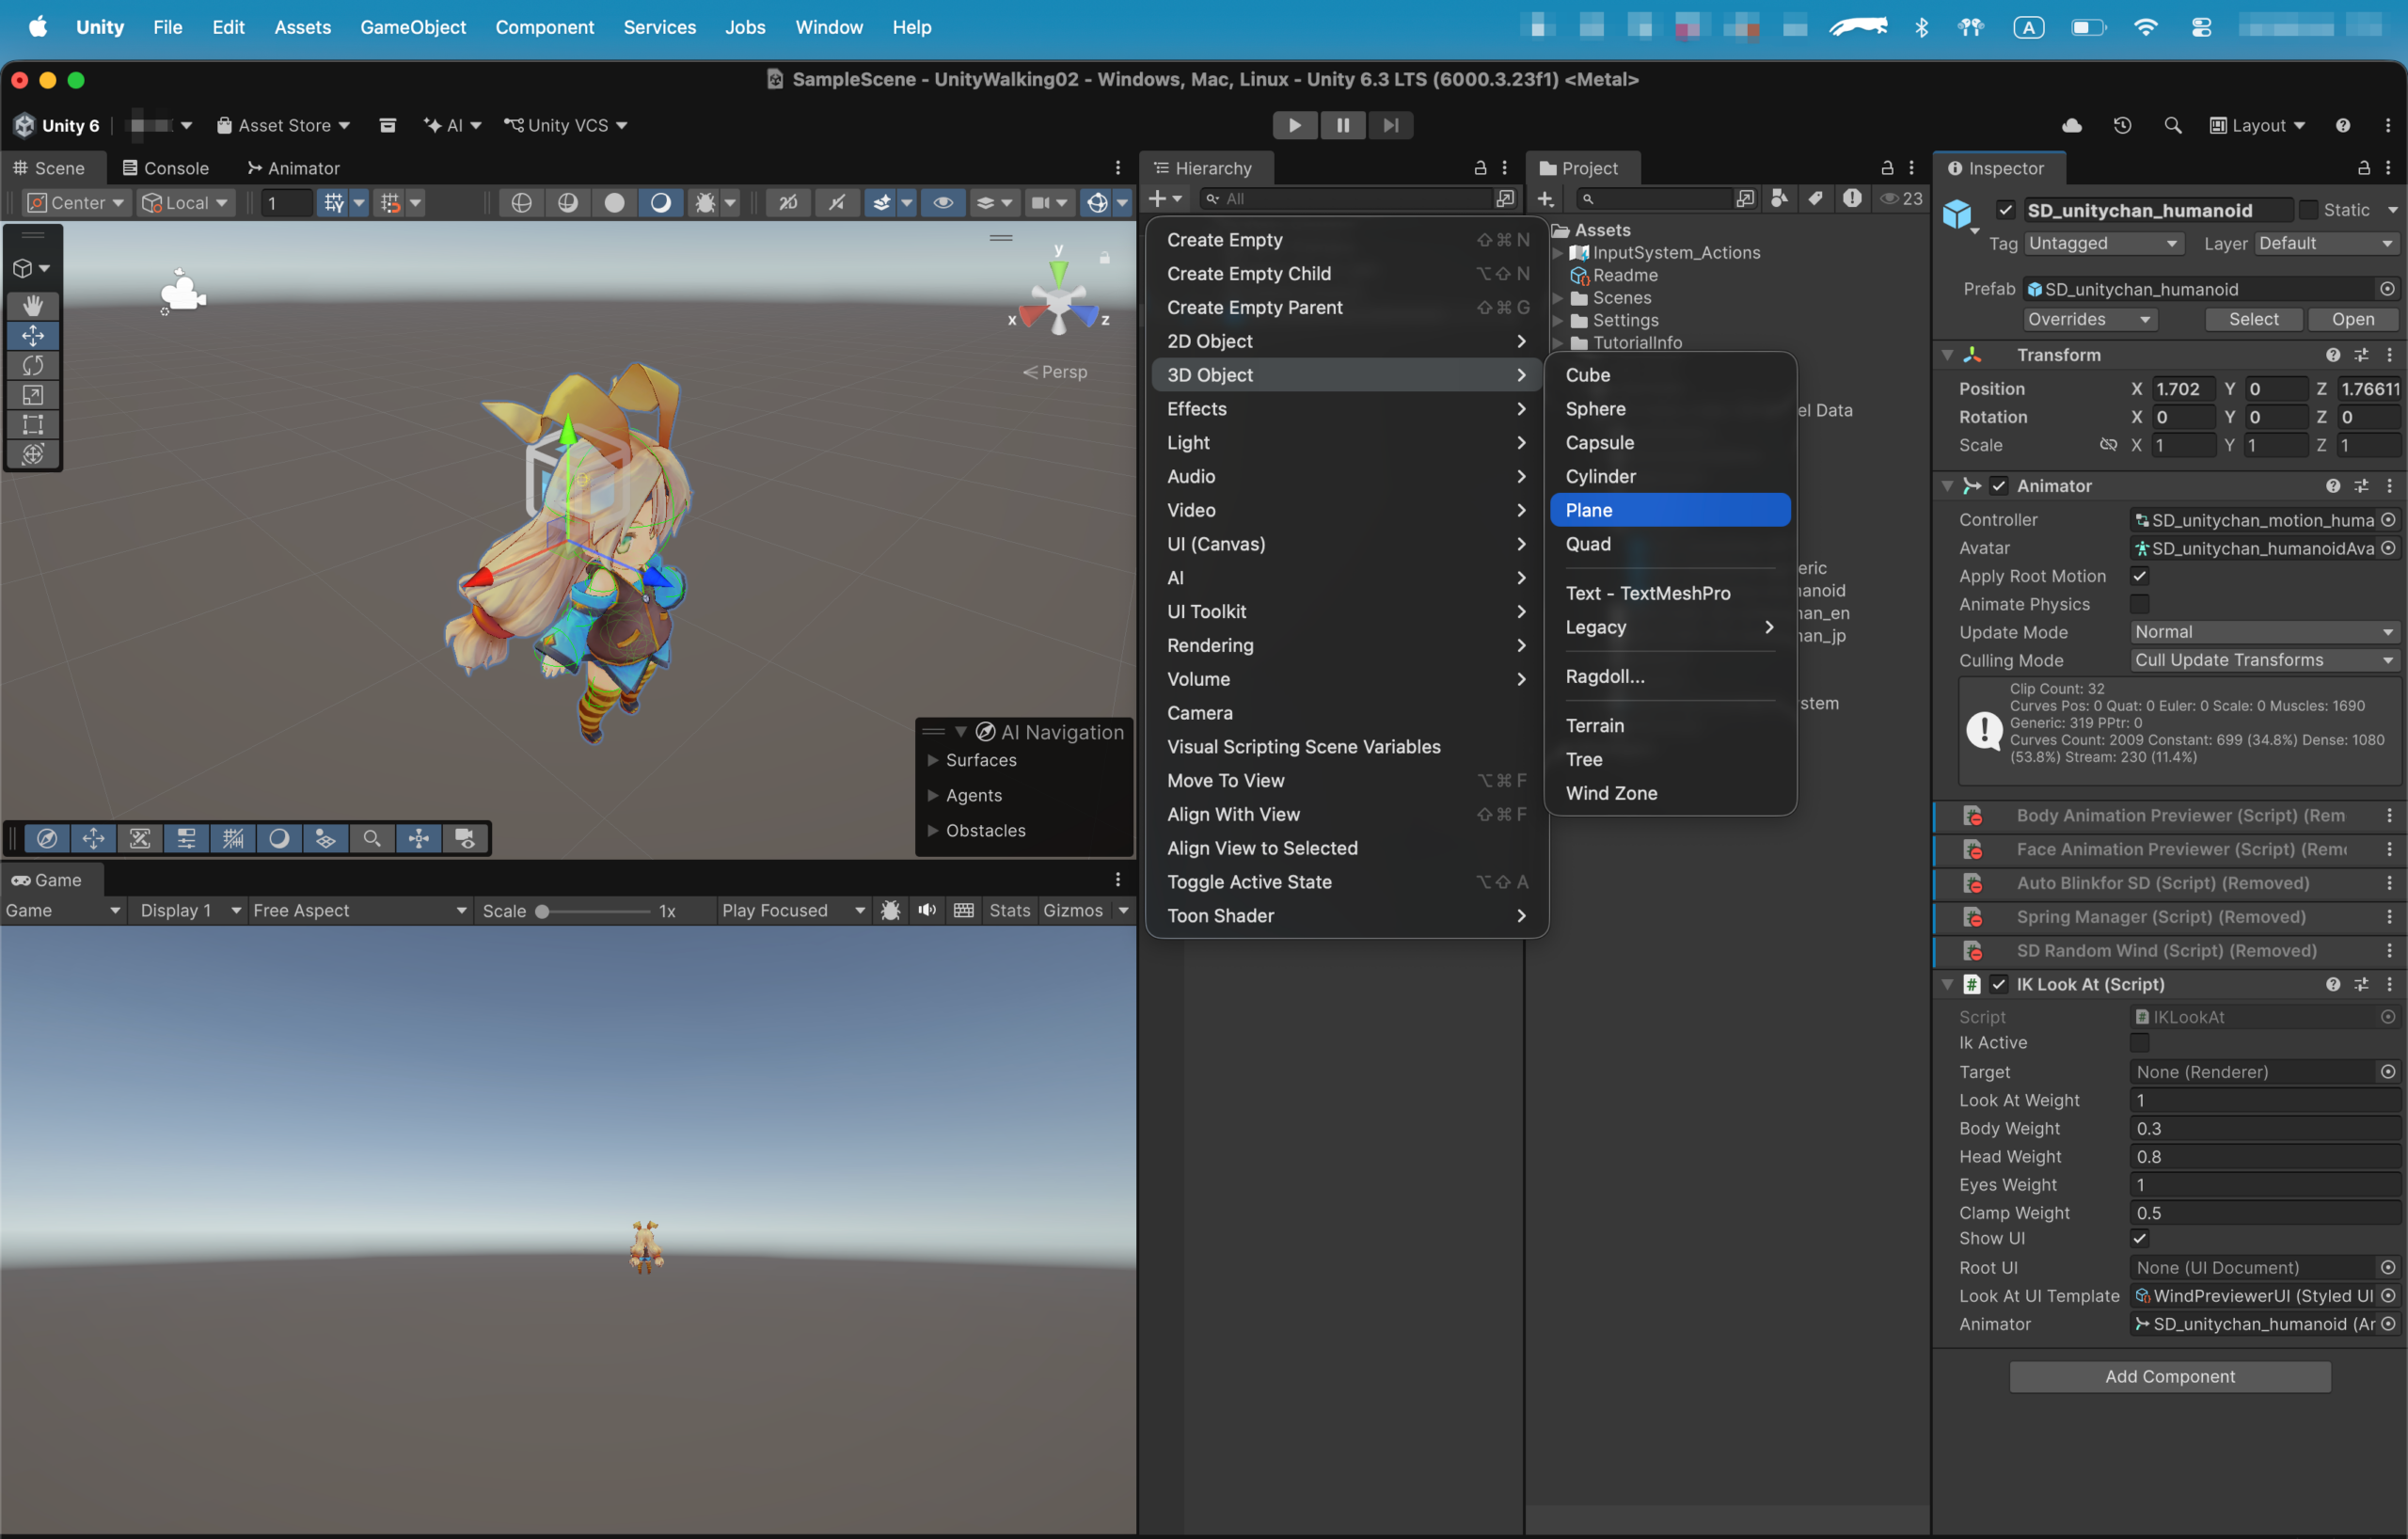Click the Hierarchy search field

point(1347,199)
